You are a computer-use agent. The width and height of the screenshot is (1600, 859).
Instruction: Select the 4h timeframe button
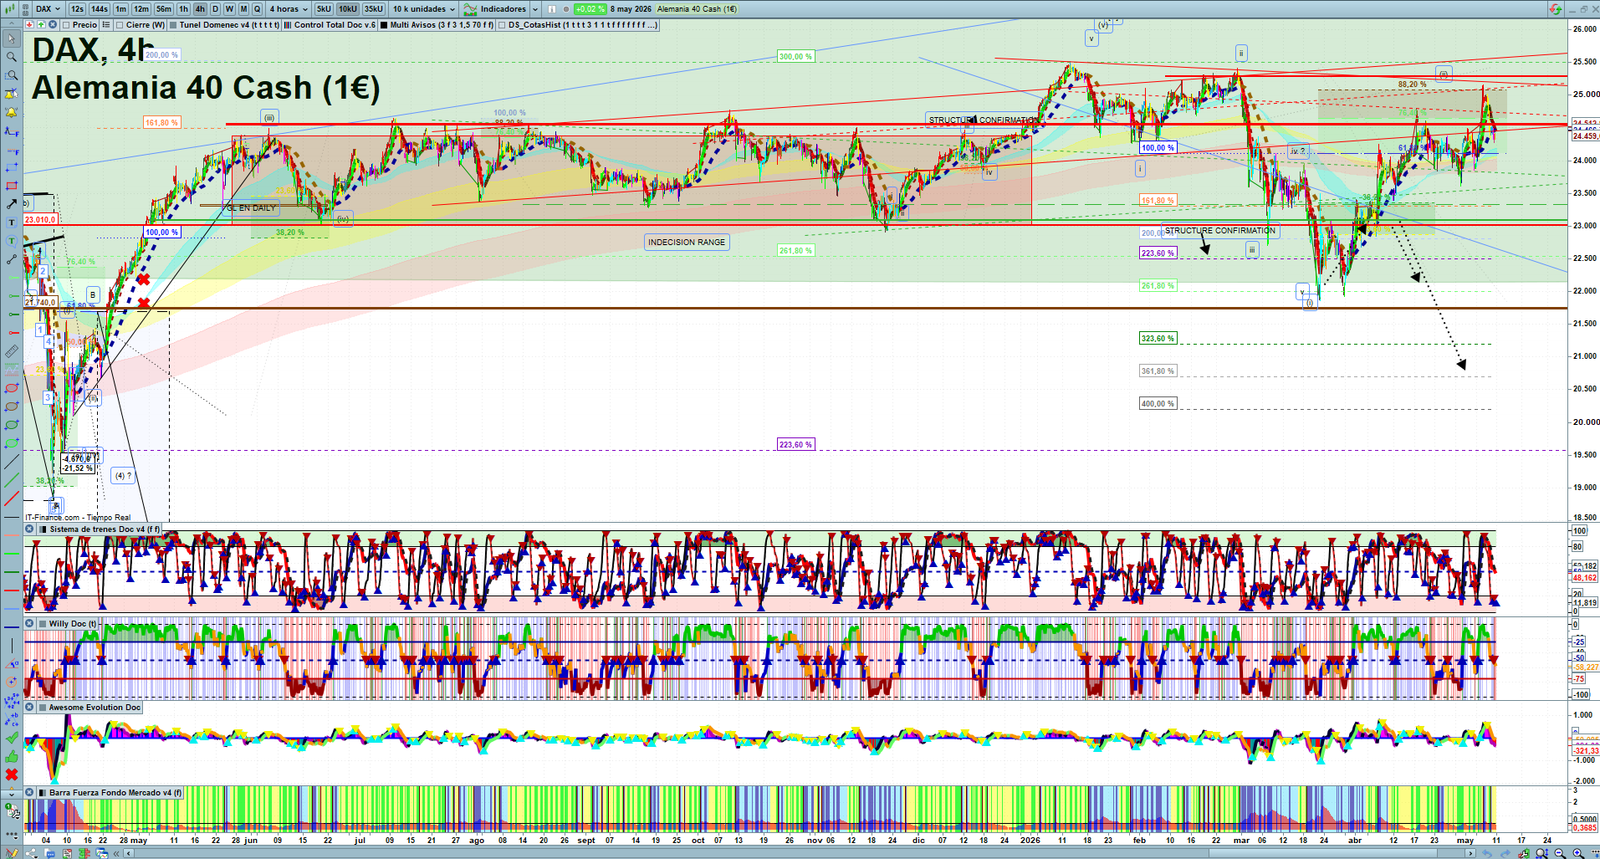coord(200,9)
